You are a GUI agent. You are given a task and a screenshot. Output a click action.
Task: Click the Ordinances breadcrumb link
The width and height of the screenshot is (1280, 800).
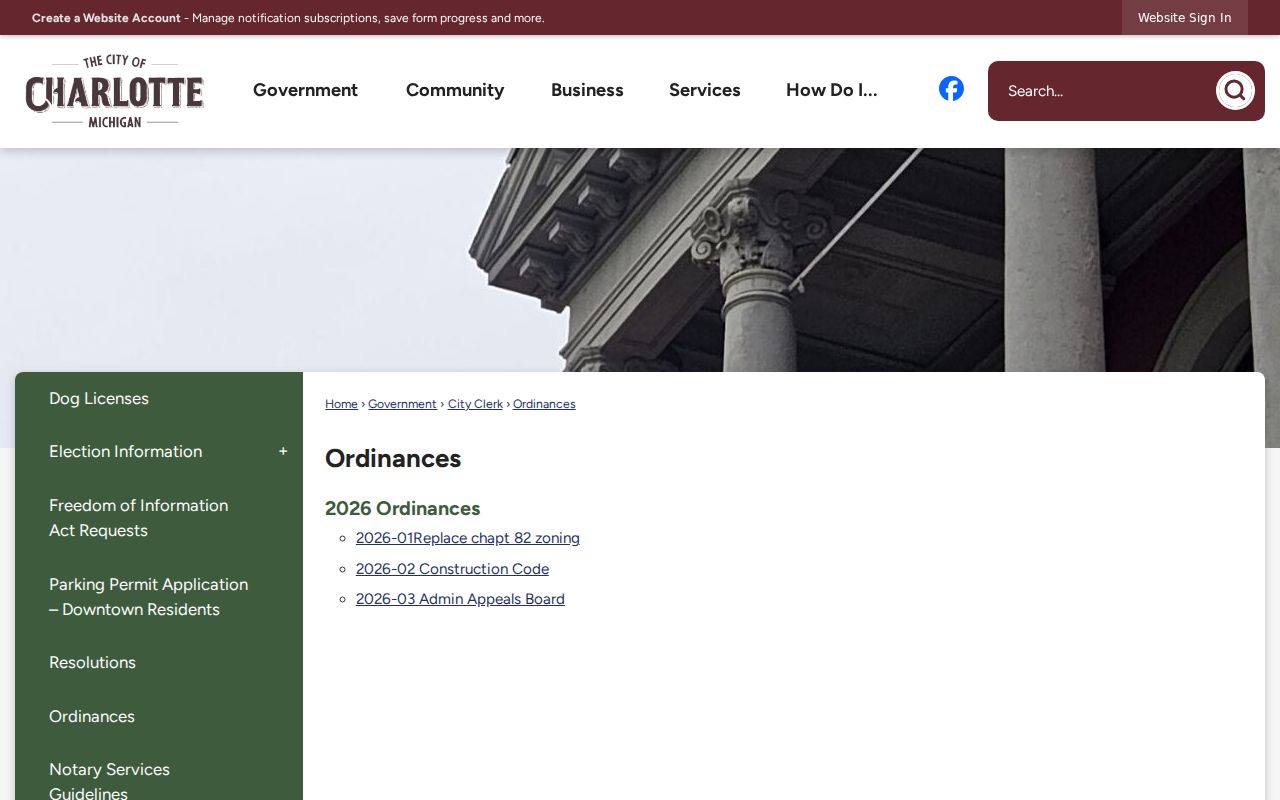[x=544, y=404]
